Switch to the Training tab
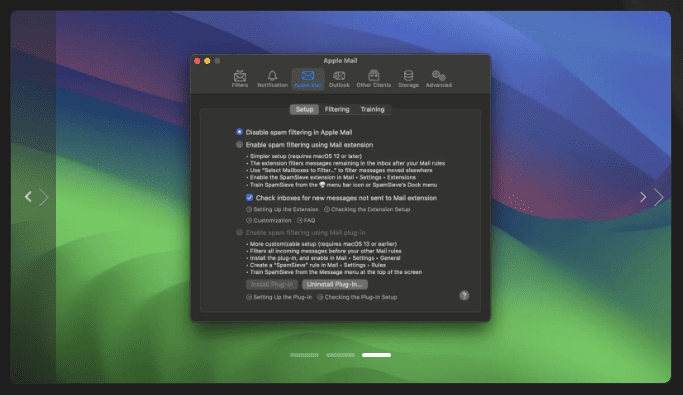The height and width of the screenshot is (395, 683). (372, 109)
